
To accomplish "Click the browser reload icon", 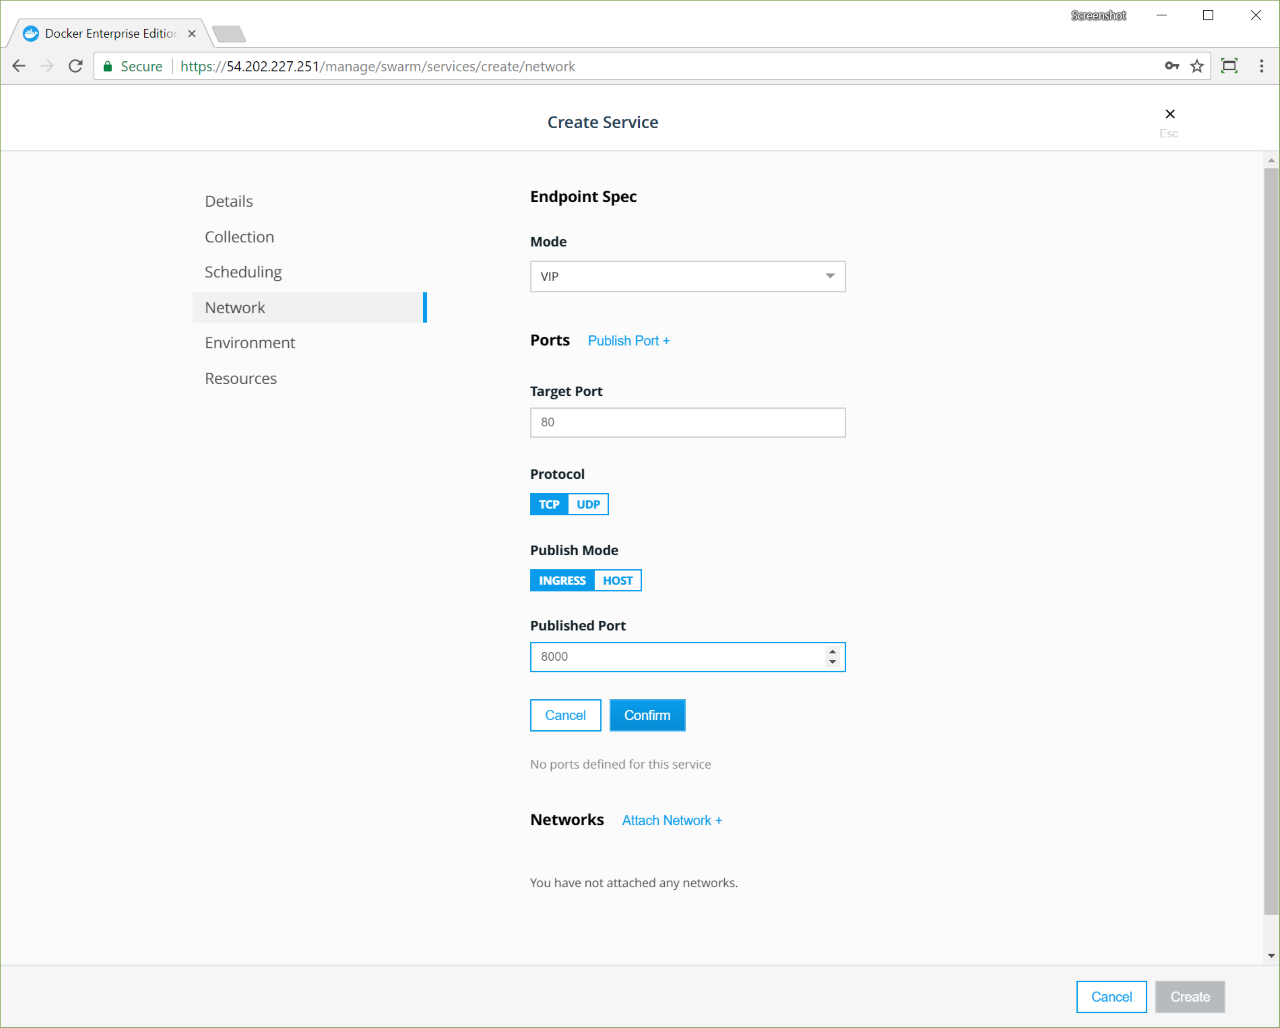I will pos(75,66).
